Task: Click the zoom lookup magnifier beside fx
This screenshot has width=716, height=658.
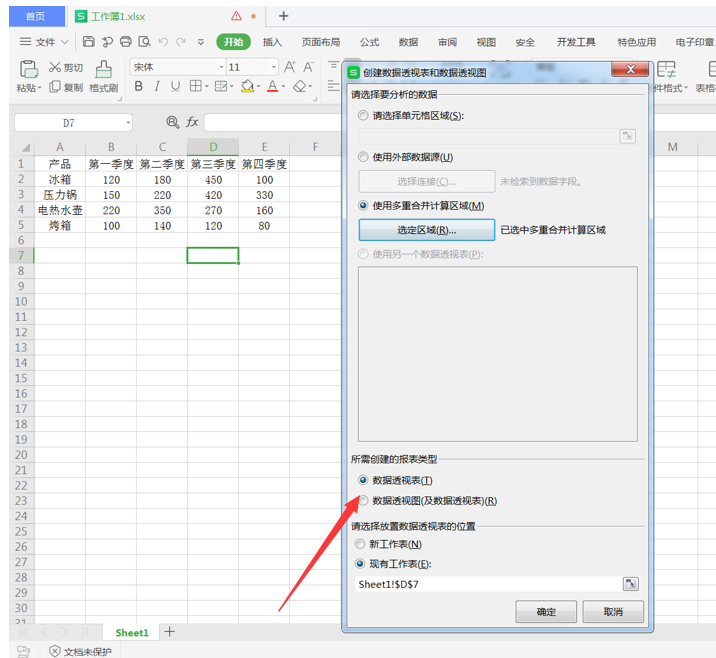Action: coord(172,122)
